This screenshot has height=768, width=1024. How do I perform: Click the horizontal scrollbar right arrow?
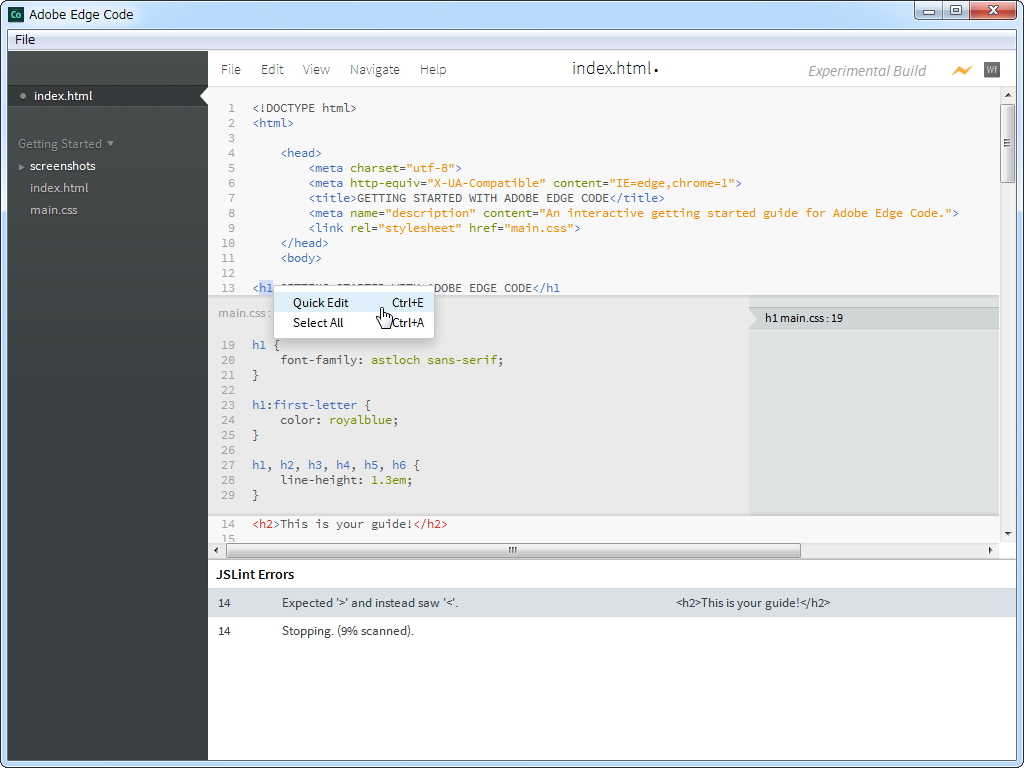(991, 550)
